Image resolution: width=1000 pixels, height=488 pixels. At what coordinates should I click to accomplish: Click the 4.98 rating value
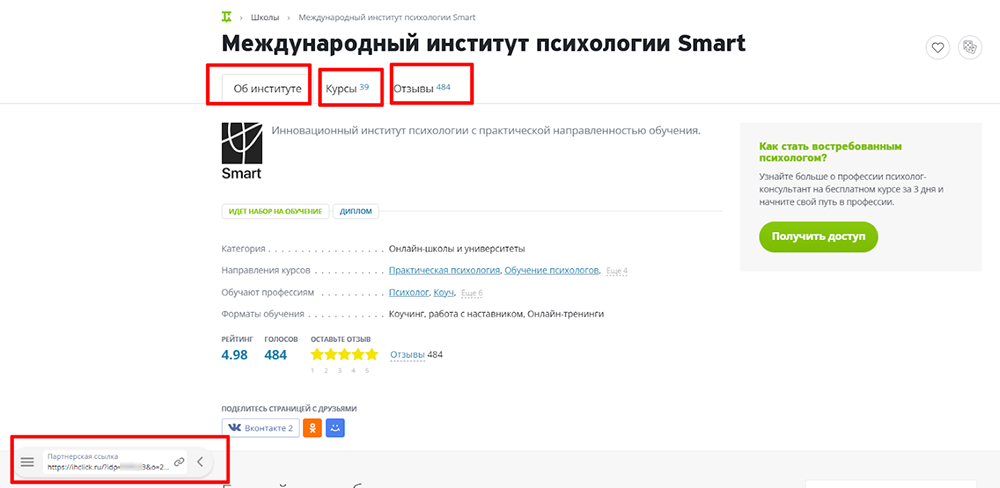(x=234, y=355)
